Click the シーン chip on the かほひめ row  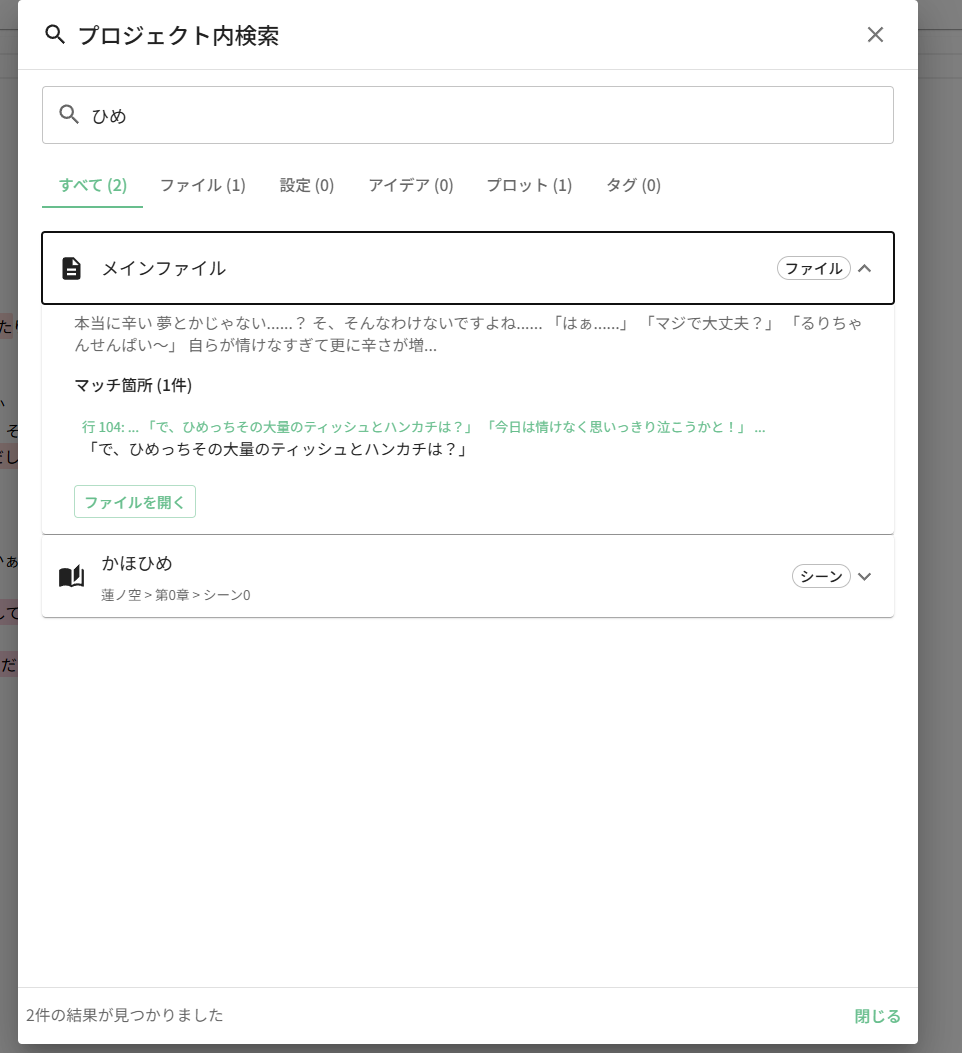click(821, 576)
